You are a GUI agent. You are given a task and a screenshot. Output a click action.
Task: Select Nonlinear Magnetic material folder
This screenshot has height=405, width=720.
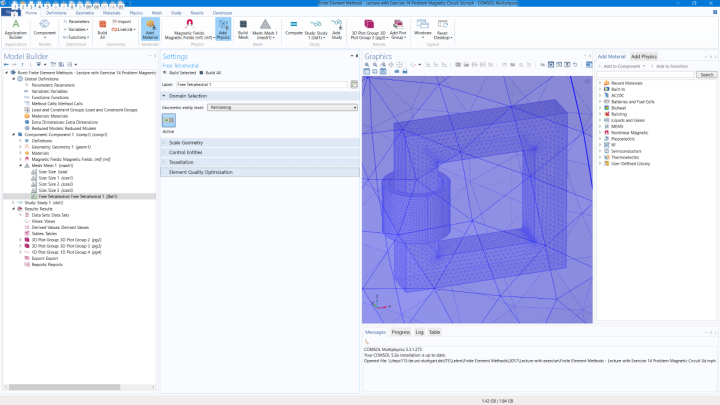click(629, 133)
